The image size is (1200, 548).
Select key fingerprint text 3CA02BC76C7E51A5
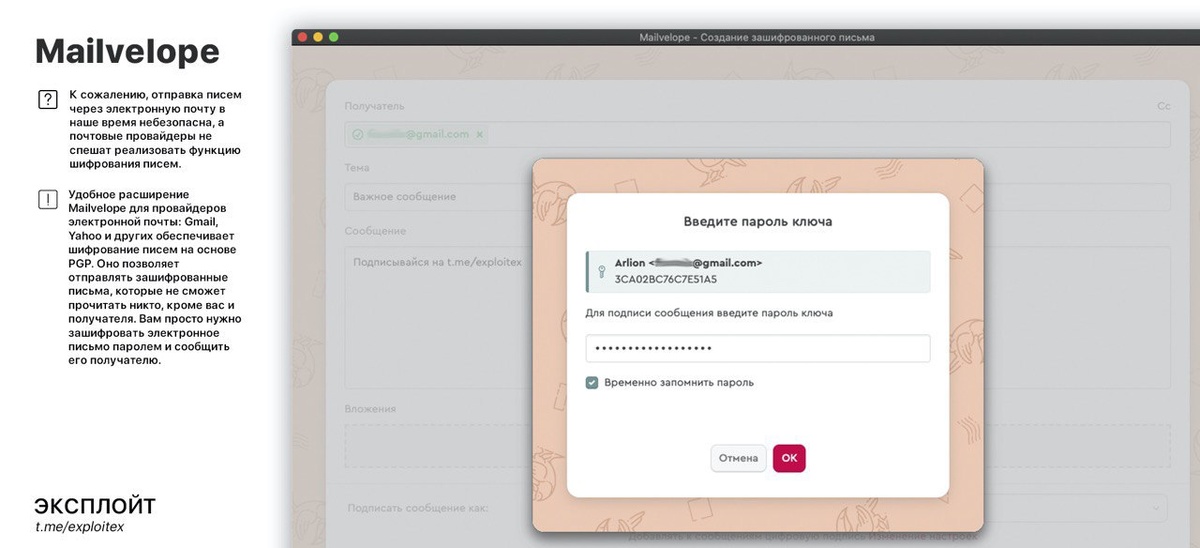coord(665,279)
